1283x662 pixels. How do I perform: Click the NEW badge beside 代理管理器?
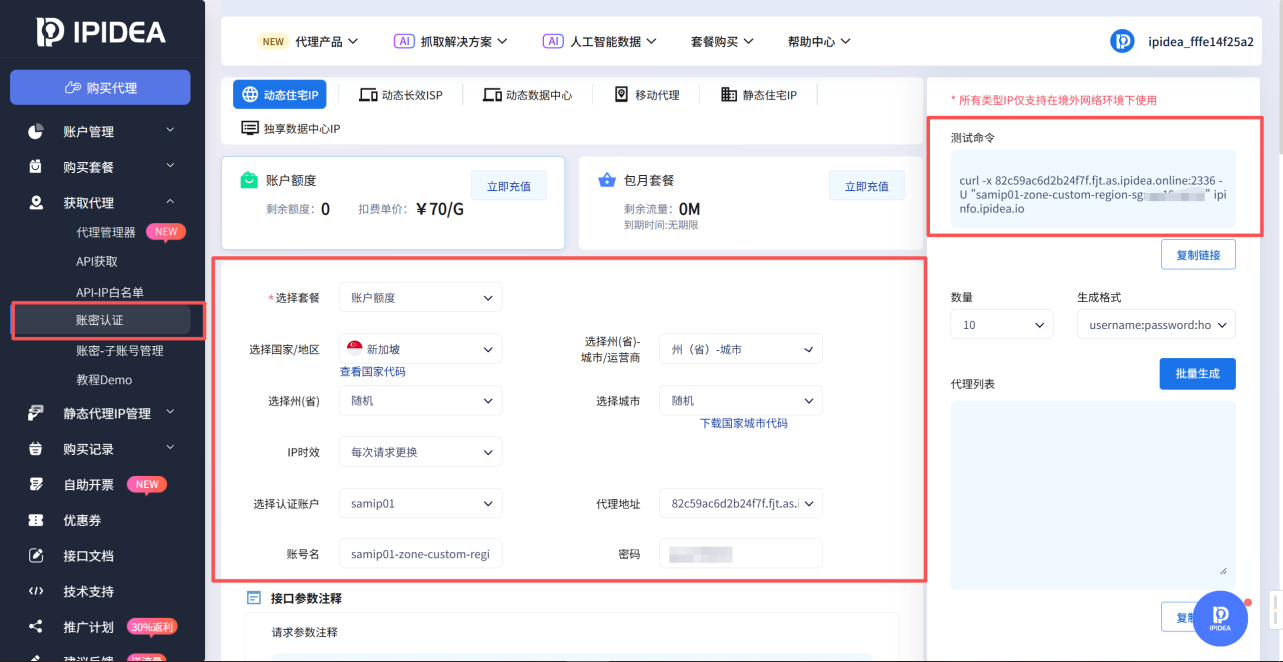(x=166, y=232)
